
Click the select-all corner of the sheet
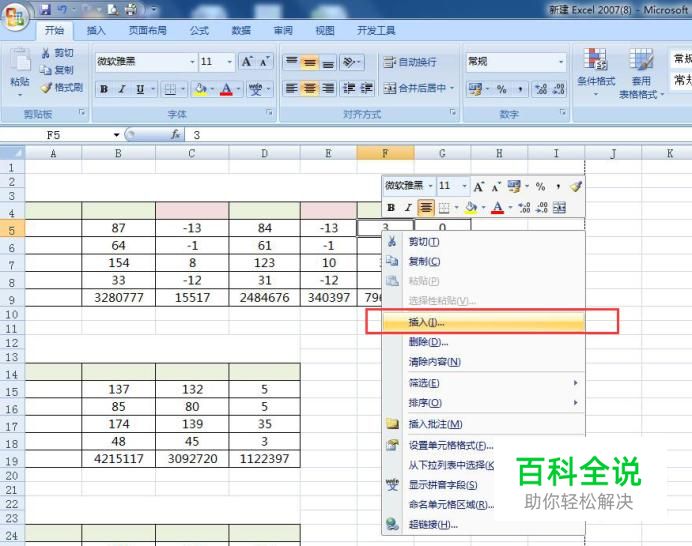tap(12, 153)
